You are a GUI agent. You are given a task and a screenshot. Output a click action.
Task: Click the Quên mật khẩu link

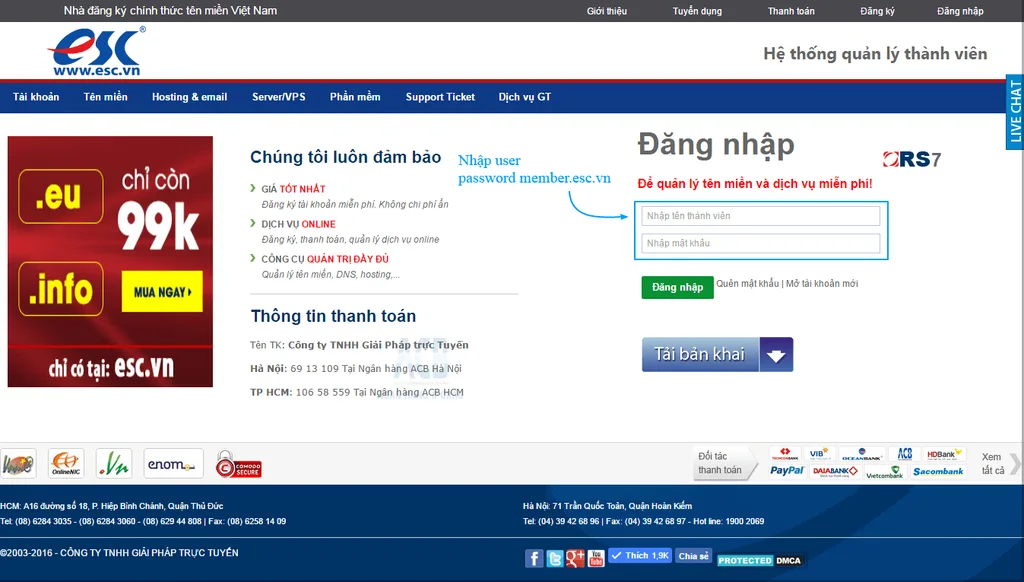point(748,283)
